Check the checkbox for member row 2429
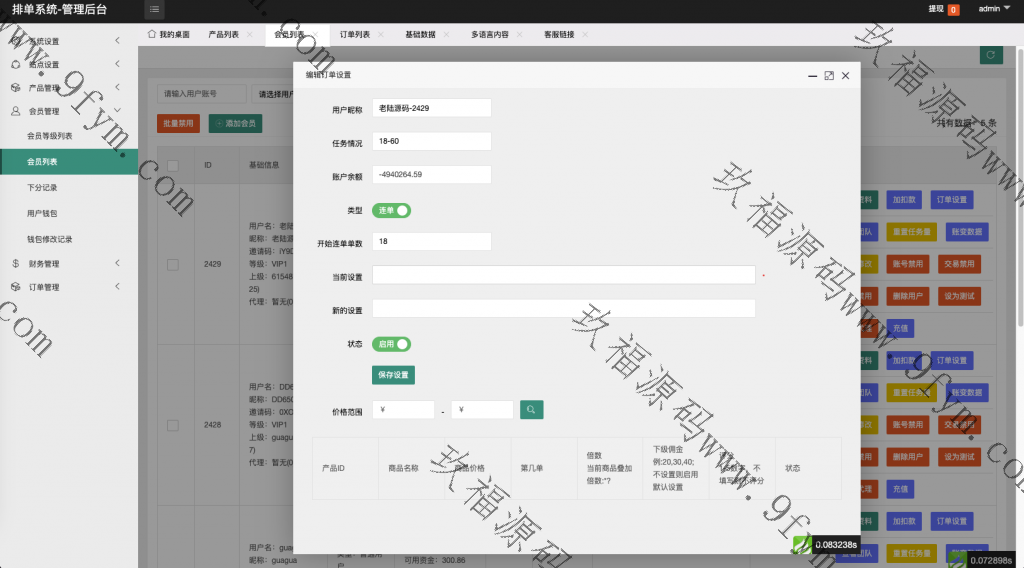1024x568 pixels. coord(172,264)
